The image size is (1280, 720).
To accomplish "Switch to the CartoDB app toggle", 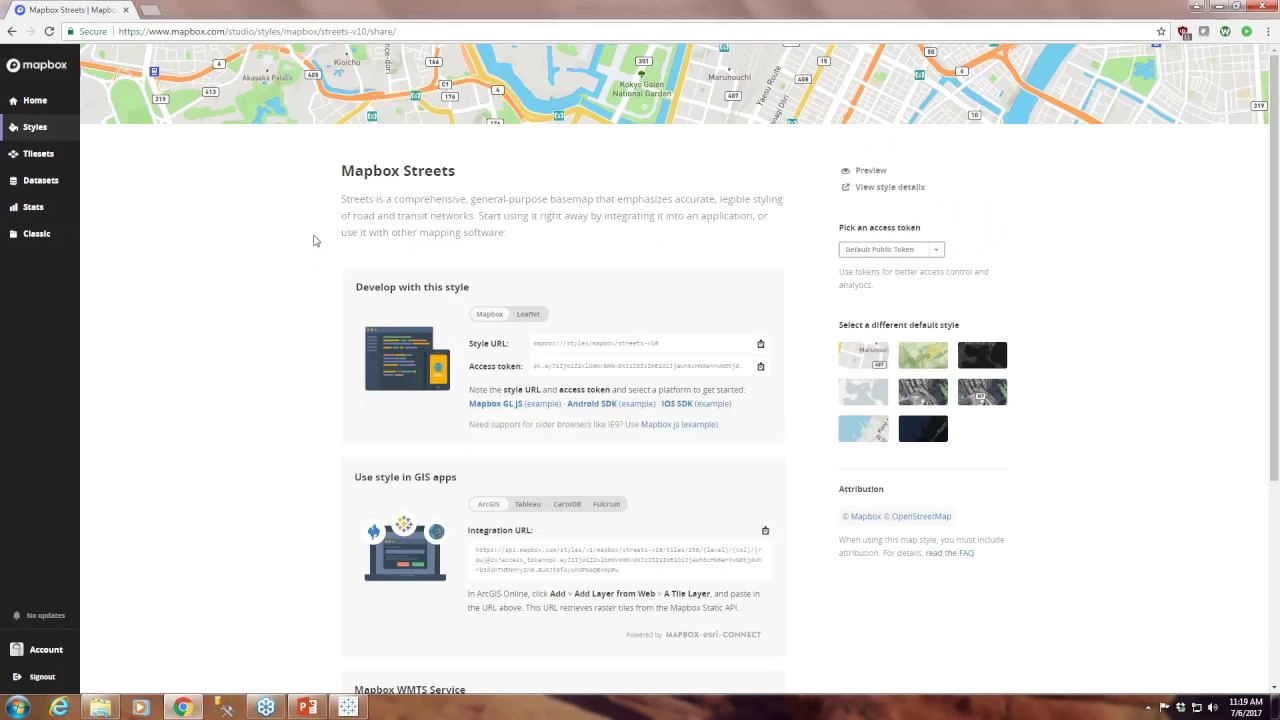I will tap(567, 504).
